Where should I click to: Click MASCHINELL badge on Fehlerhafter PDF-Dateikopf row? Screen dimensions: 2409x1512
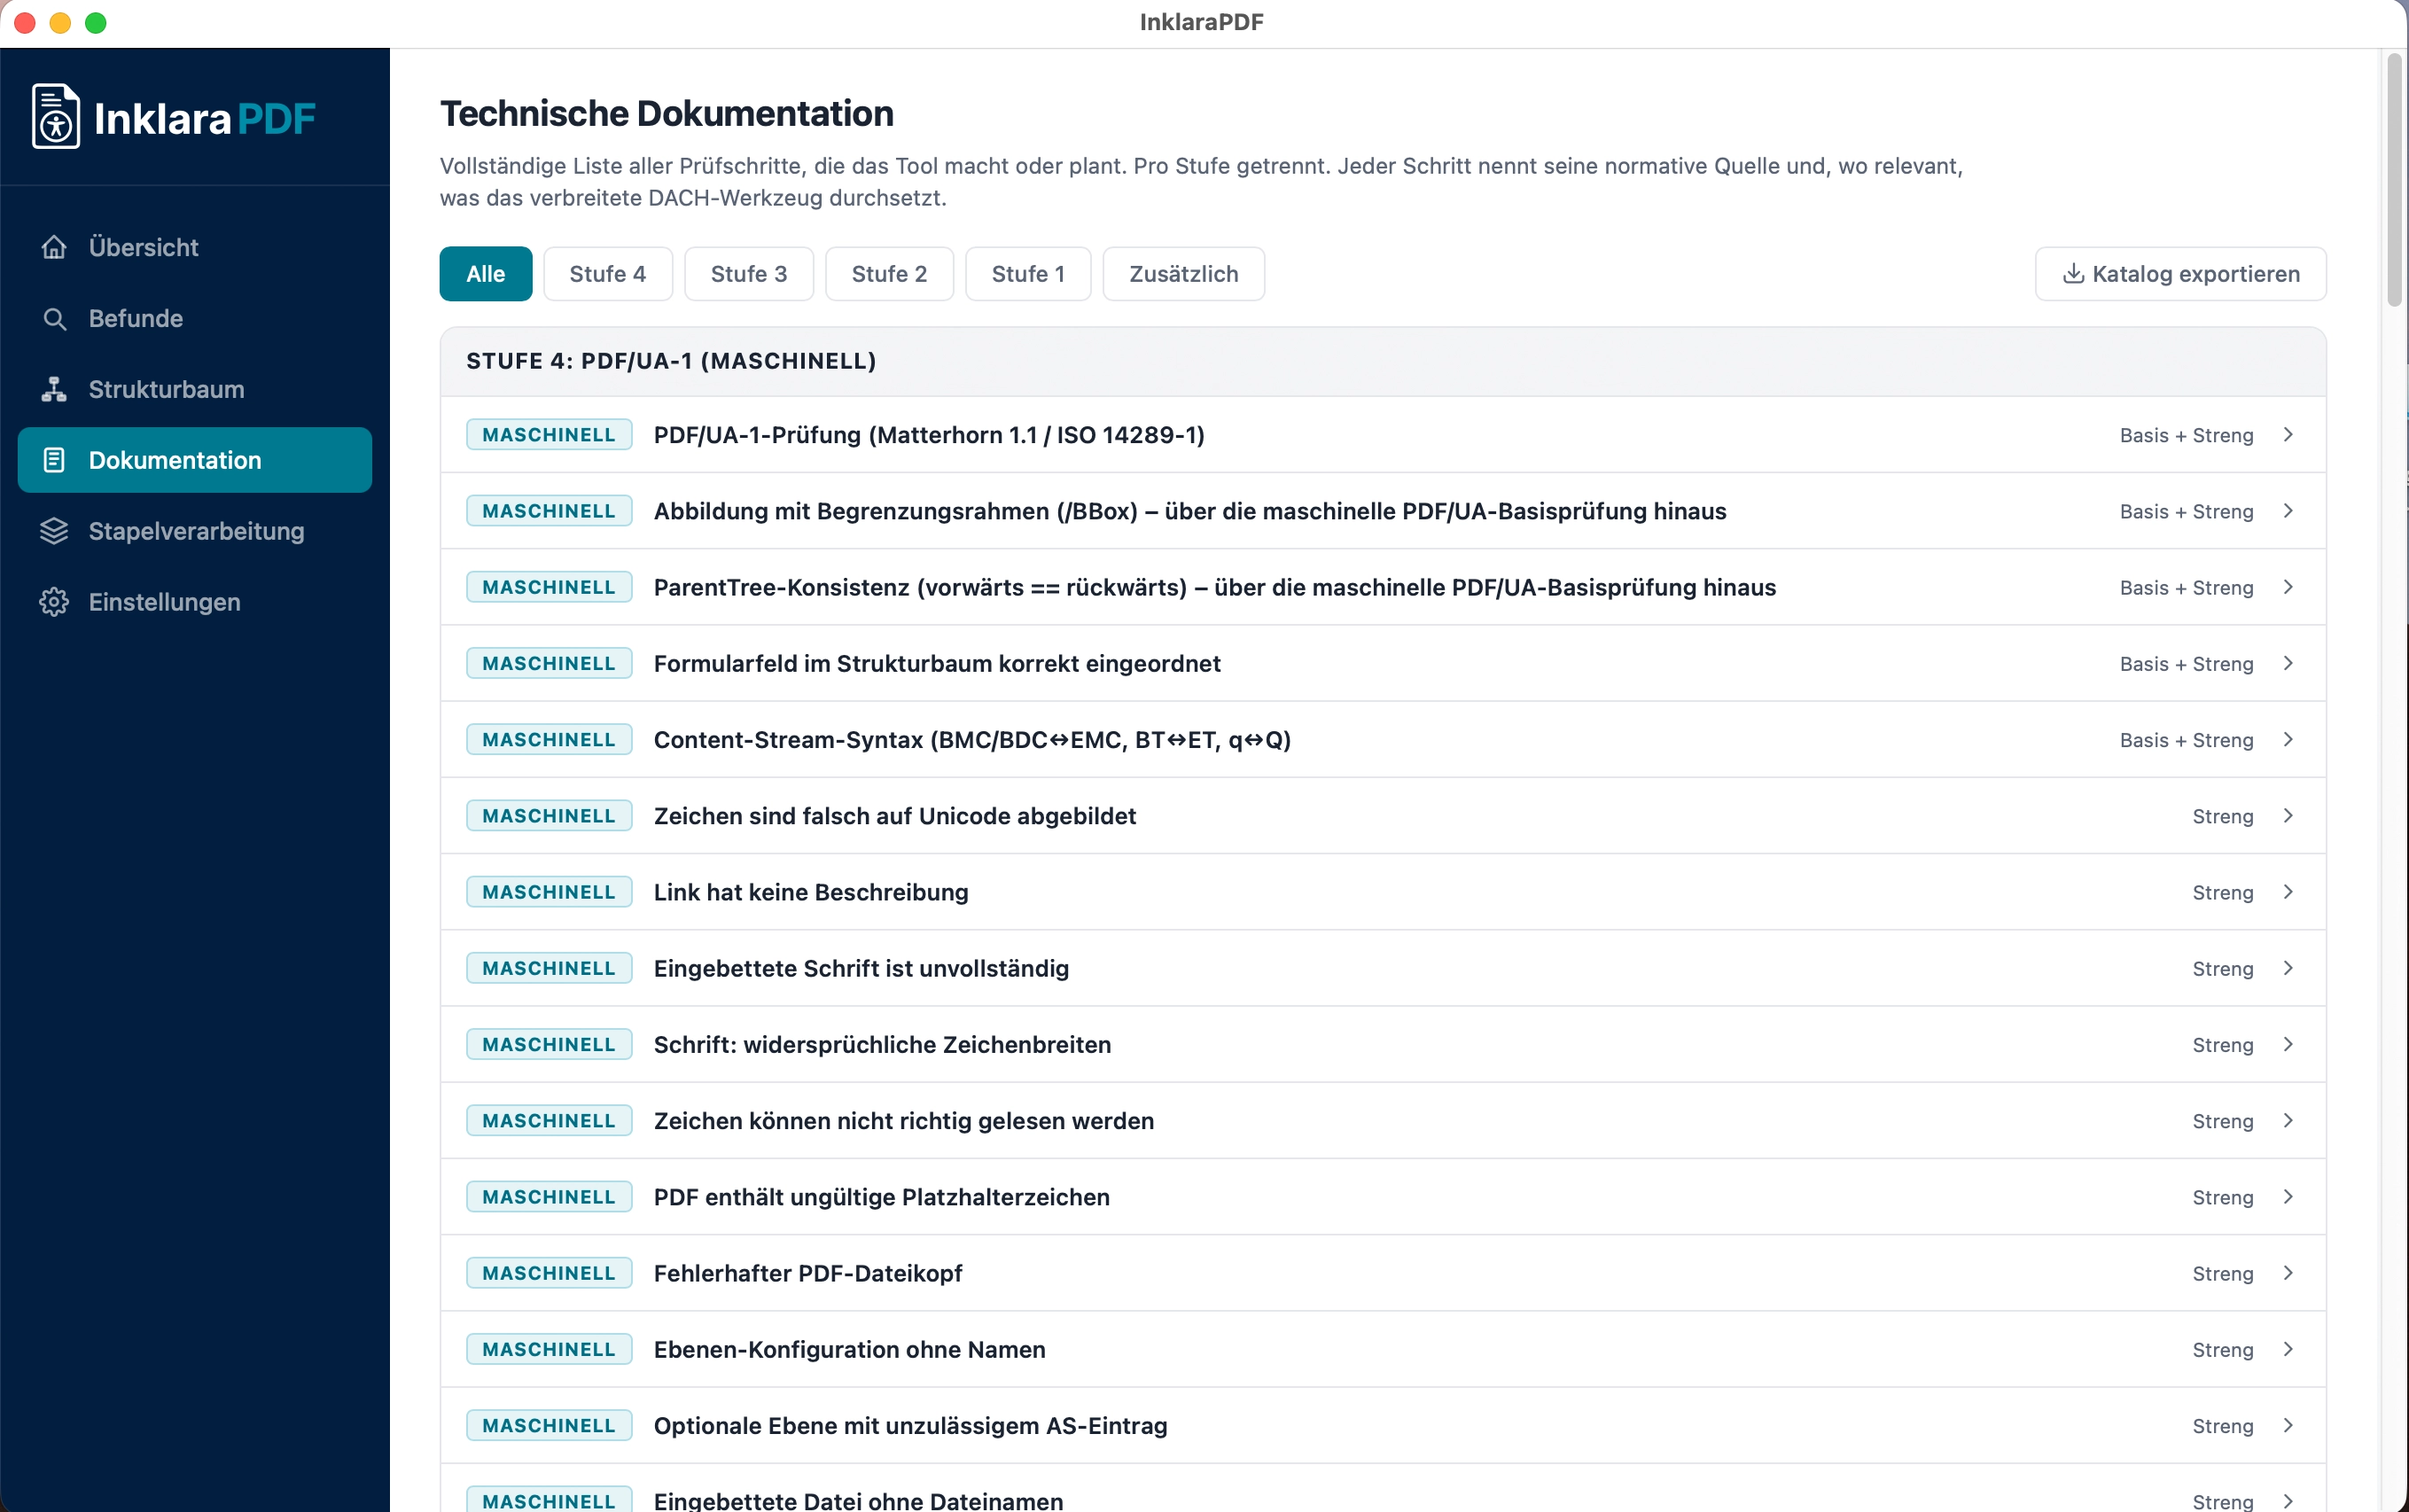click(549, 1273)
